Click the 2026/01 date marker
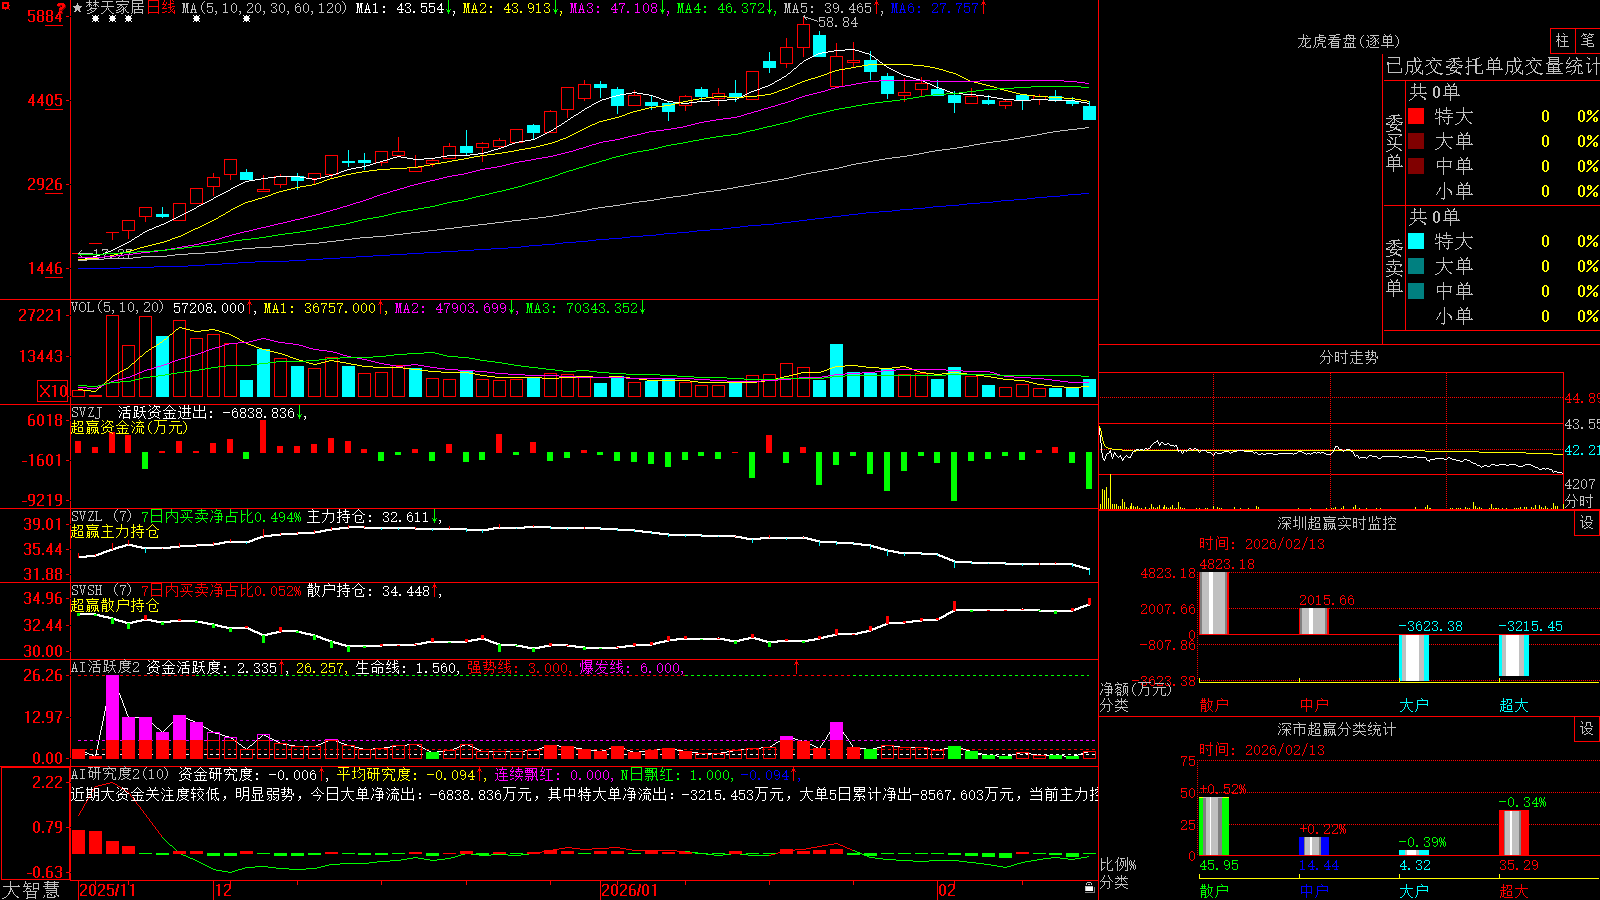The height and width of the screenshot is (900, 1600). click(630, 890)
